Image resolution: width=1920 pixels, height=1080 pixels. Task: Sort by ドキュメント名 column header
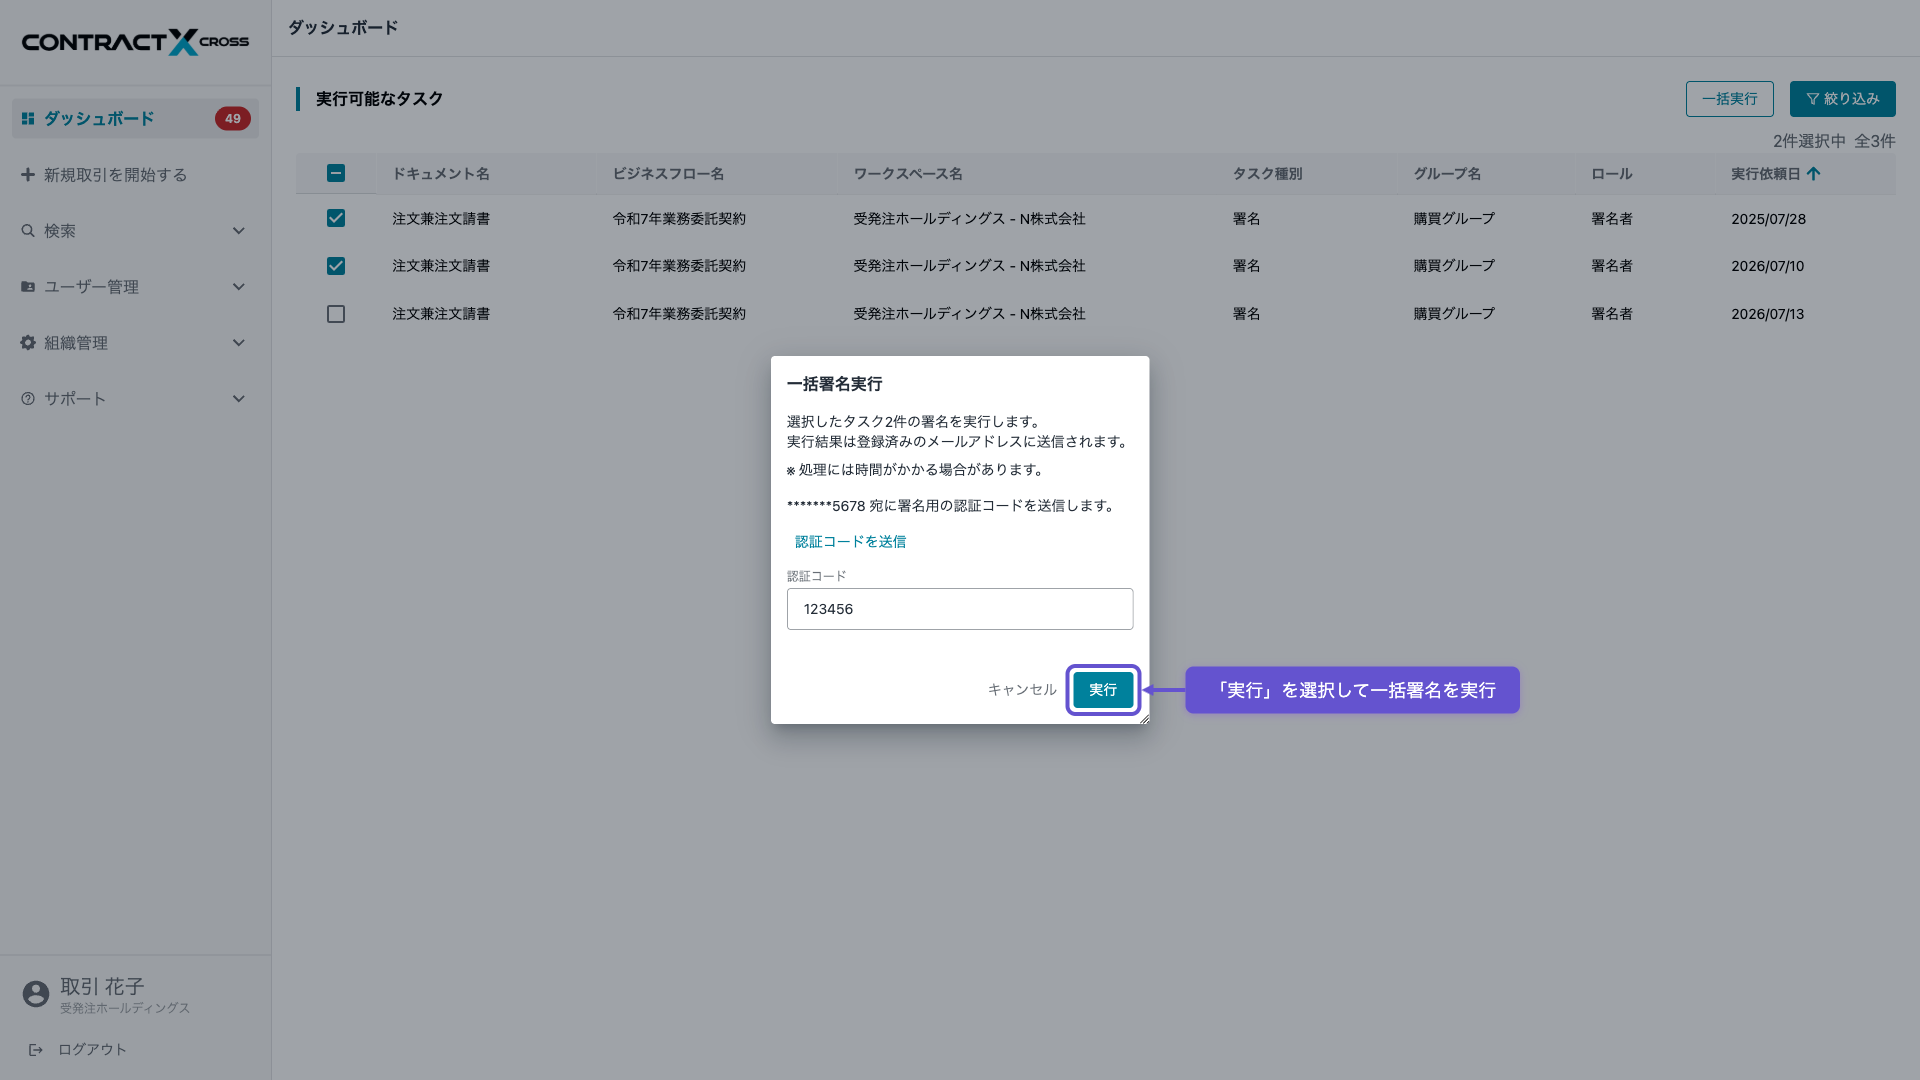tap(441, 173)
